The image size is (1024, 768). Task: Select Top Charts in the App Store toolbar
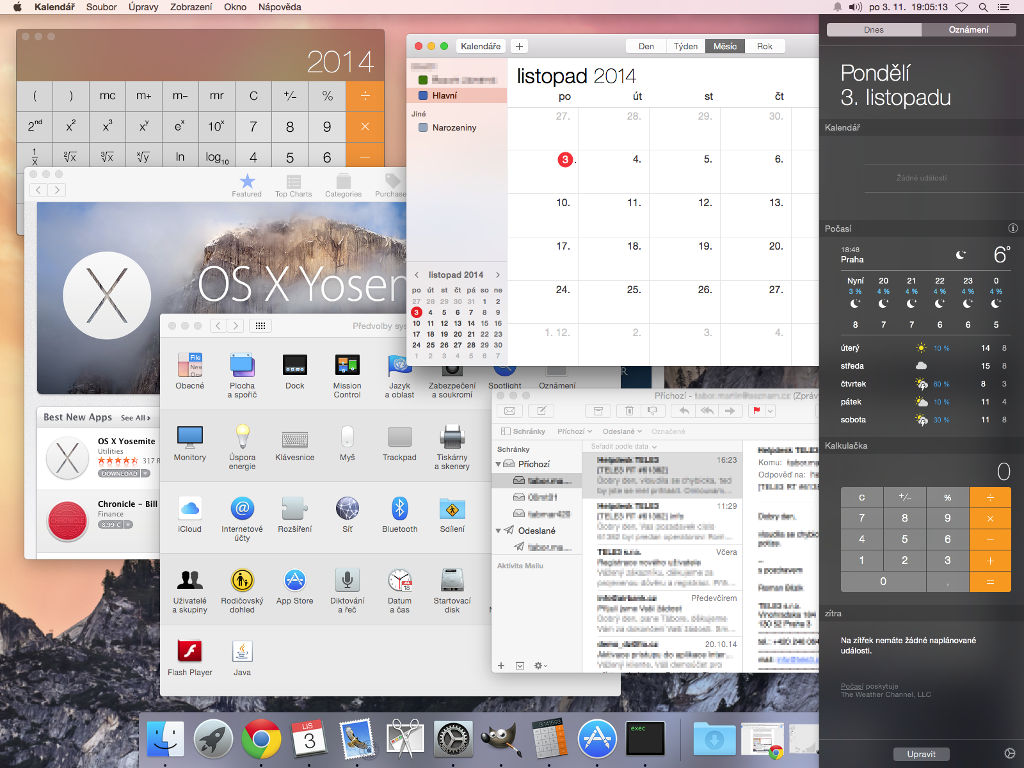tap(293, 185)
